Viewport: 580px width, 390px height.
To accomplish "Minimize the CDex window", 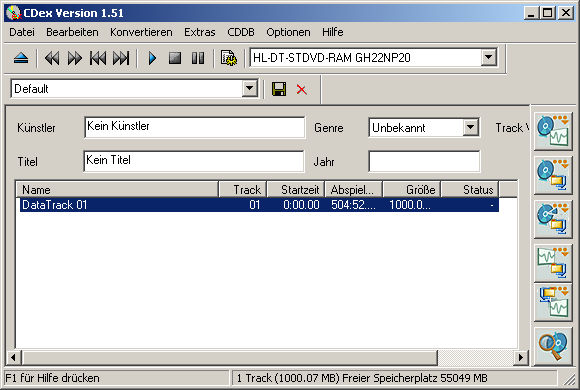I will [x=531, y=13].
